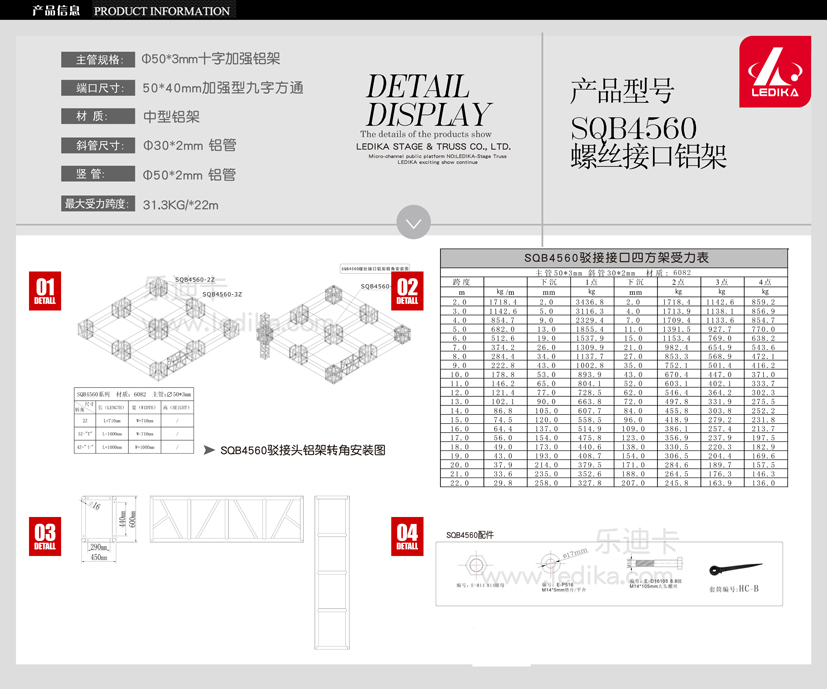Click table cell "245.8" in last row
Viewport: 827px width, 689px height.
[x=677, y=483]
